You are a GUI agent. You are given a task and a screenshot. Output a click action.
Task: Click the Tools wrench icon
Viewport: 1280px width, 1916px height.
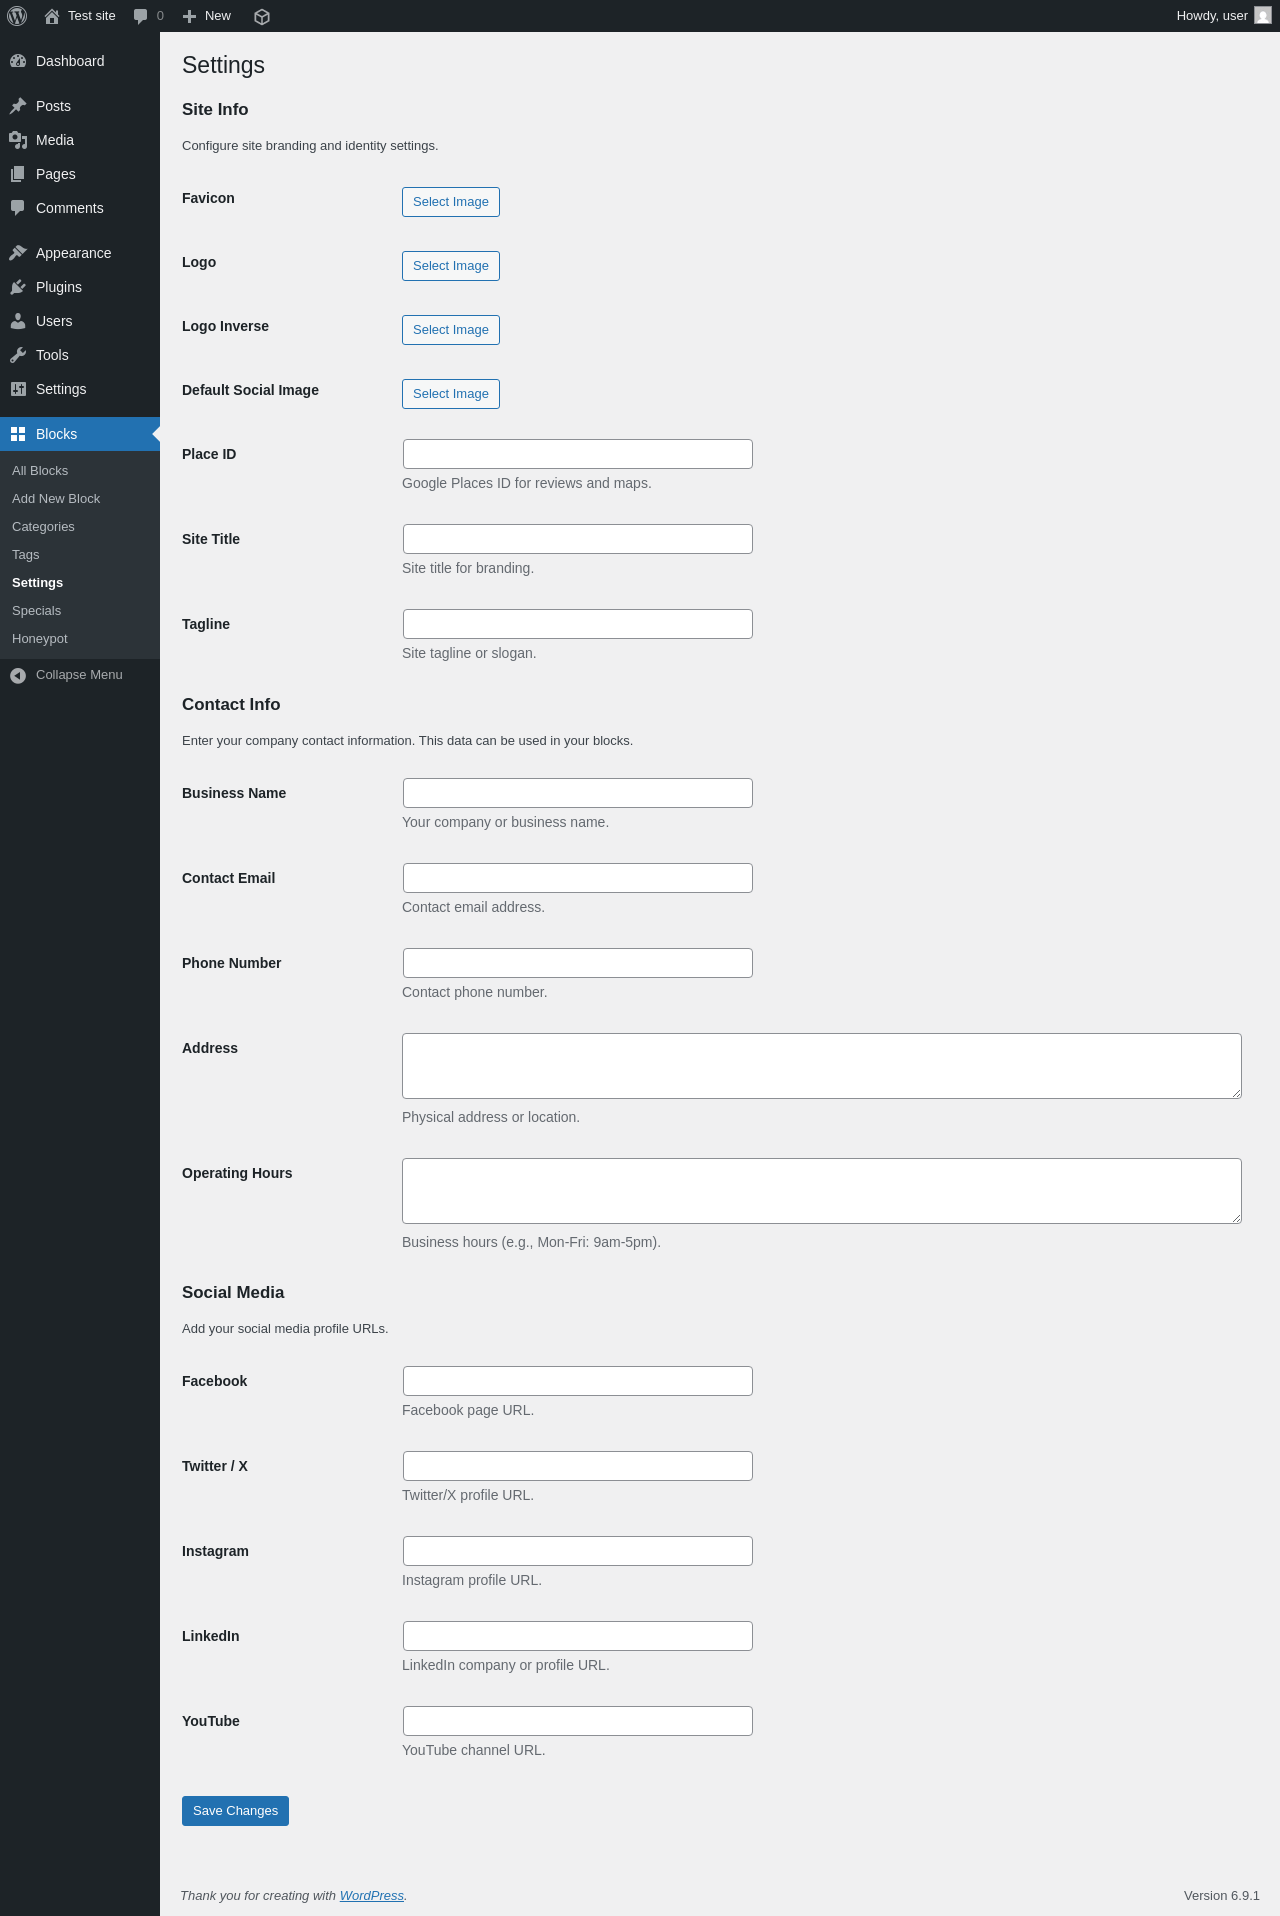[x=18, y=355]
